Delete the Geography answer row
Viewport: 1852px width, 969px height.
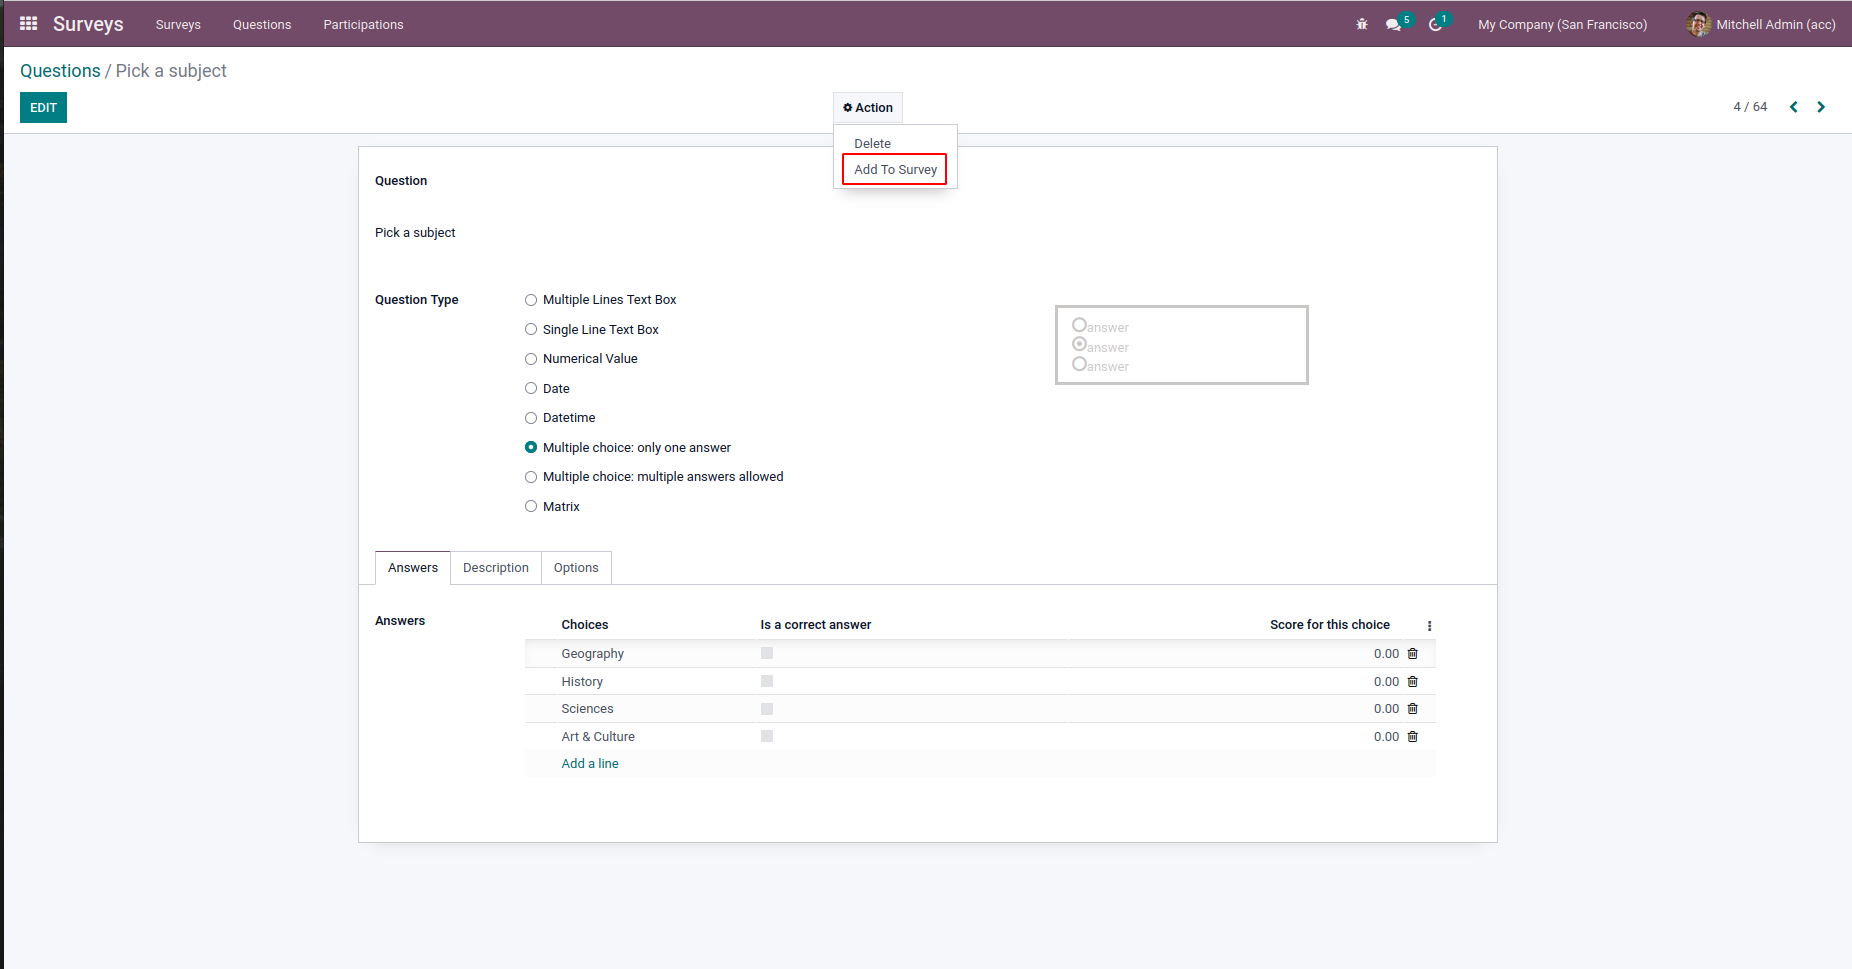(1412, 654)
